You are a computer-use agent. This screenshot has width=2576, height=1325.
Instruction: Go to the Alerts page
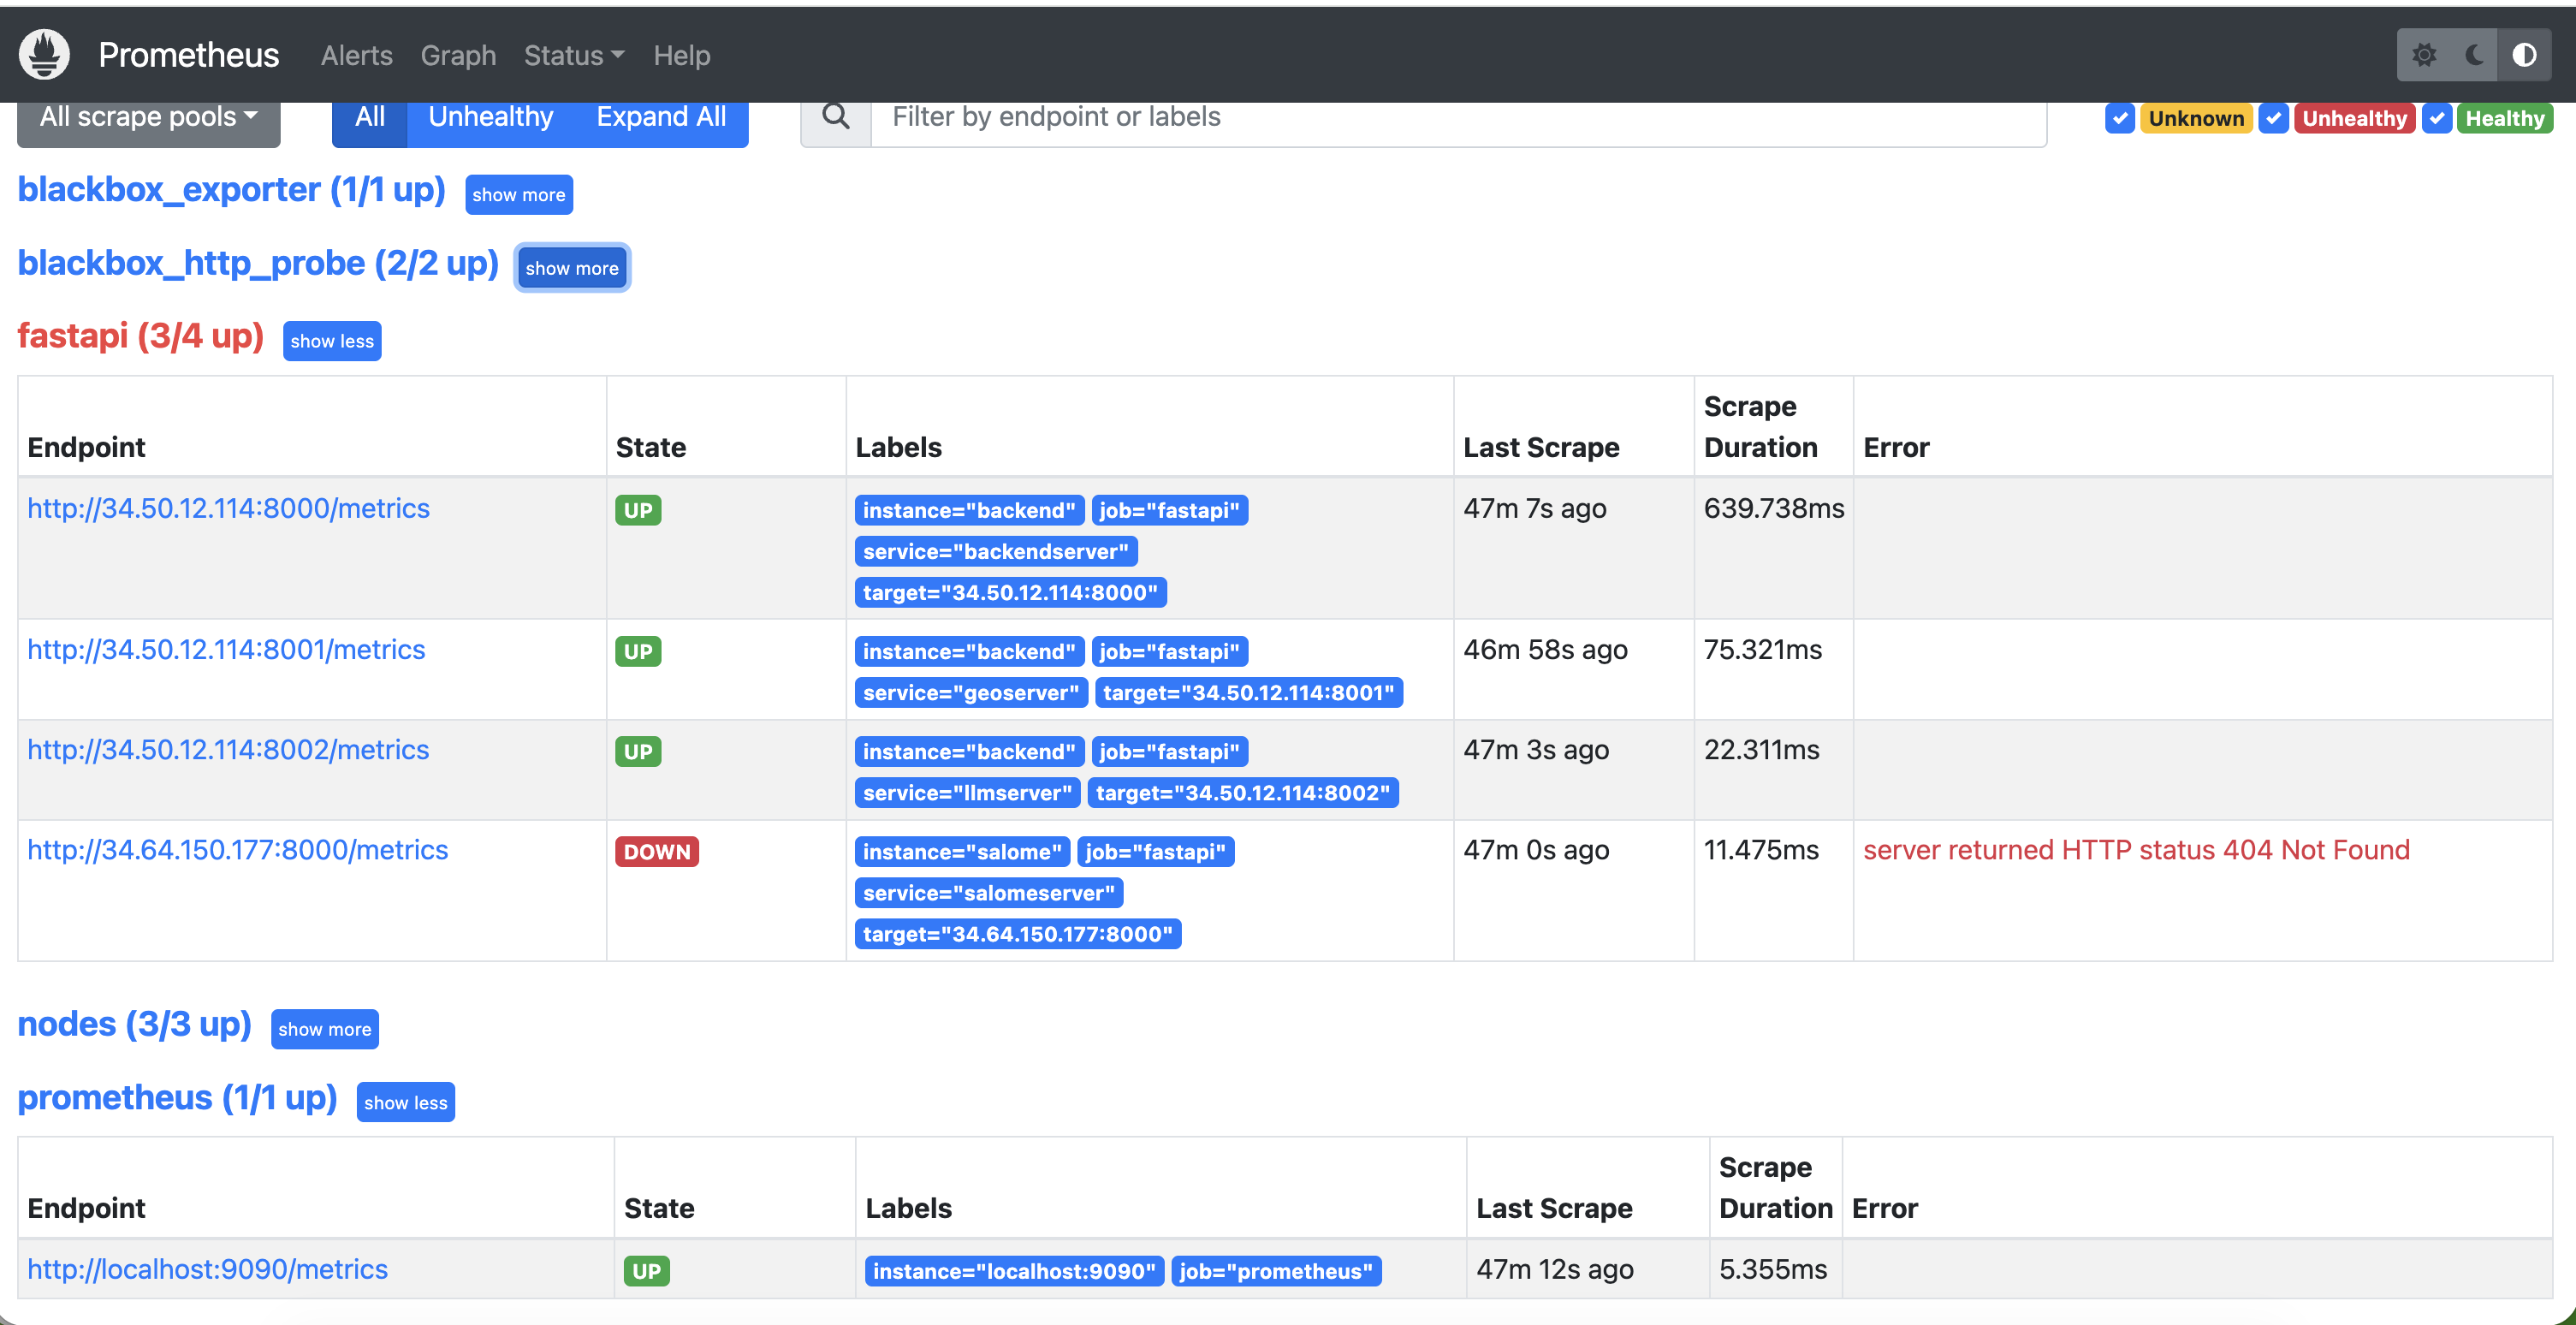point(356,55)
